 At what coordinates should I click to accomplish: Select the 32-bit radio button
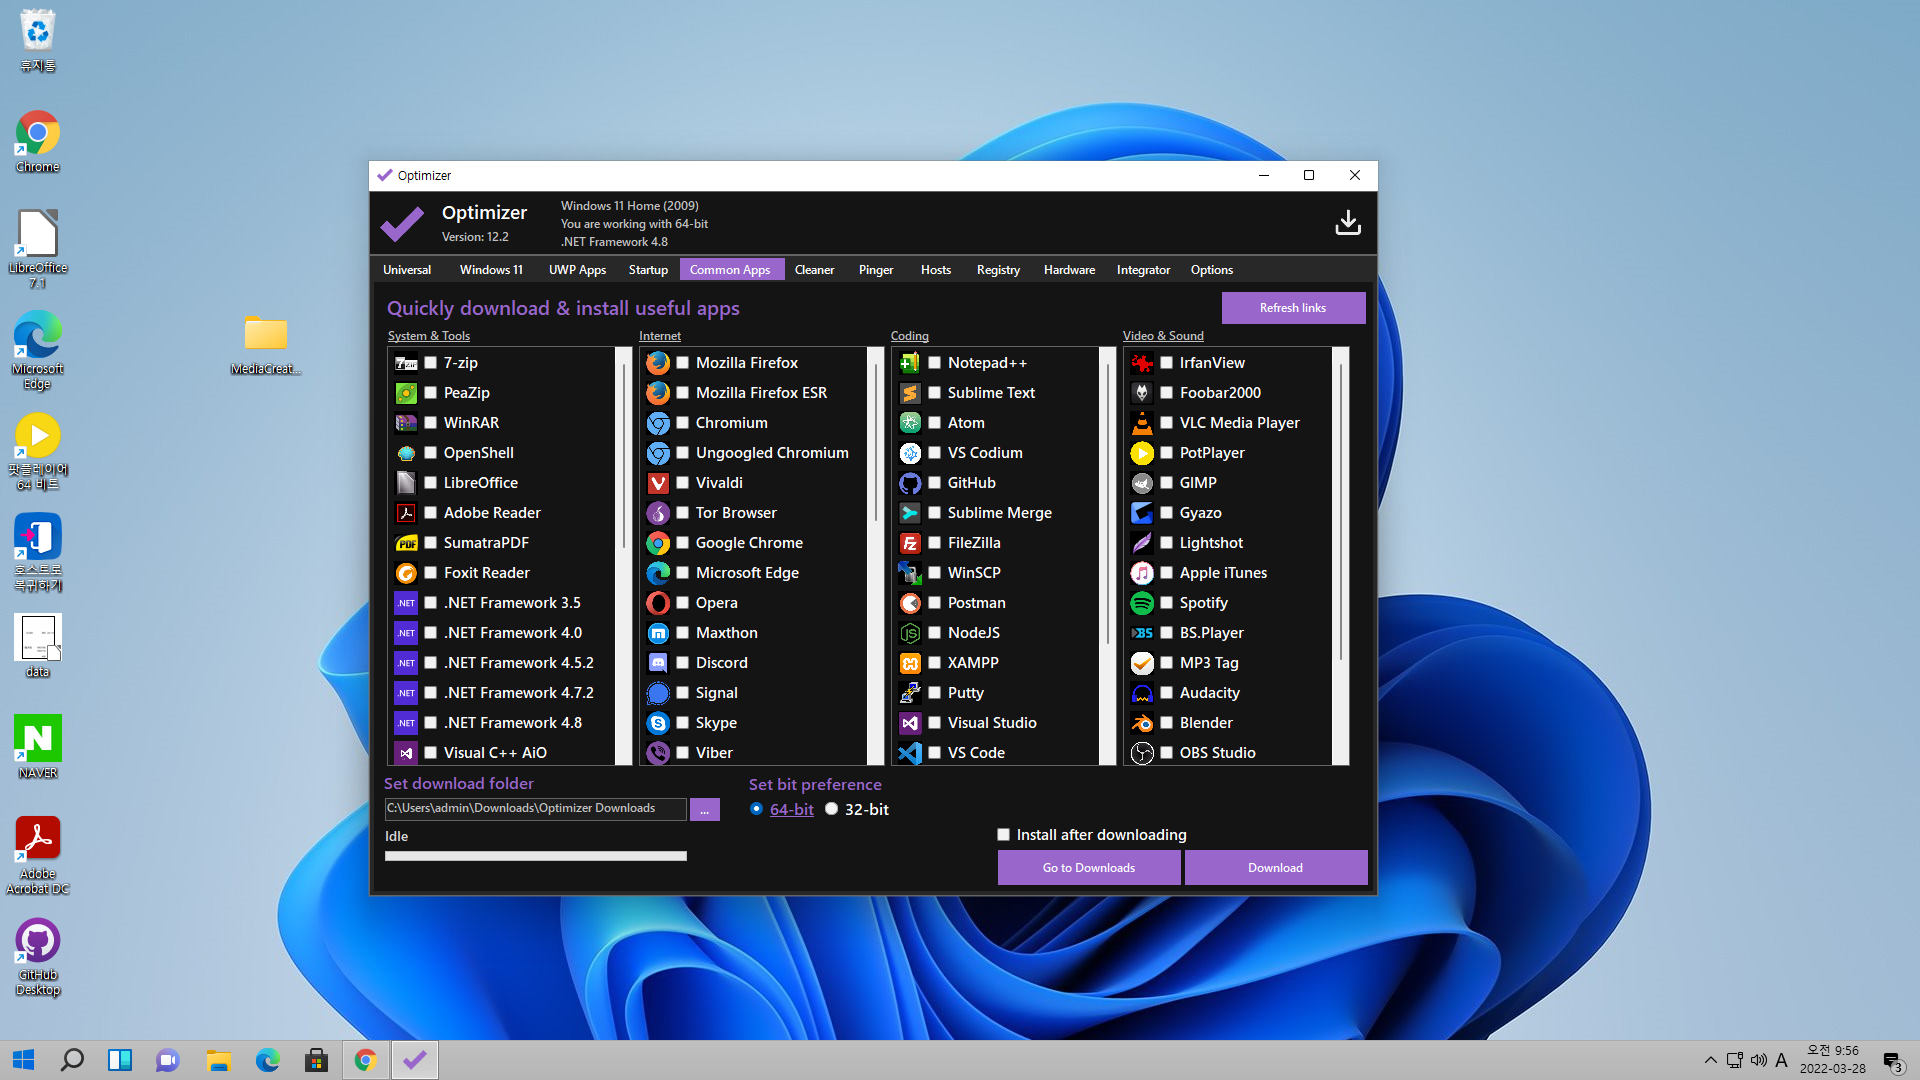coord(832,810)
